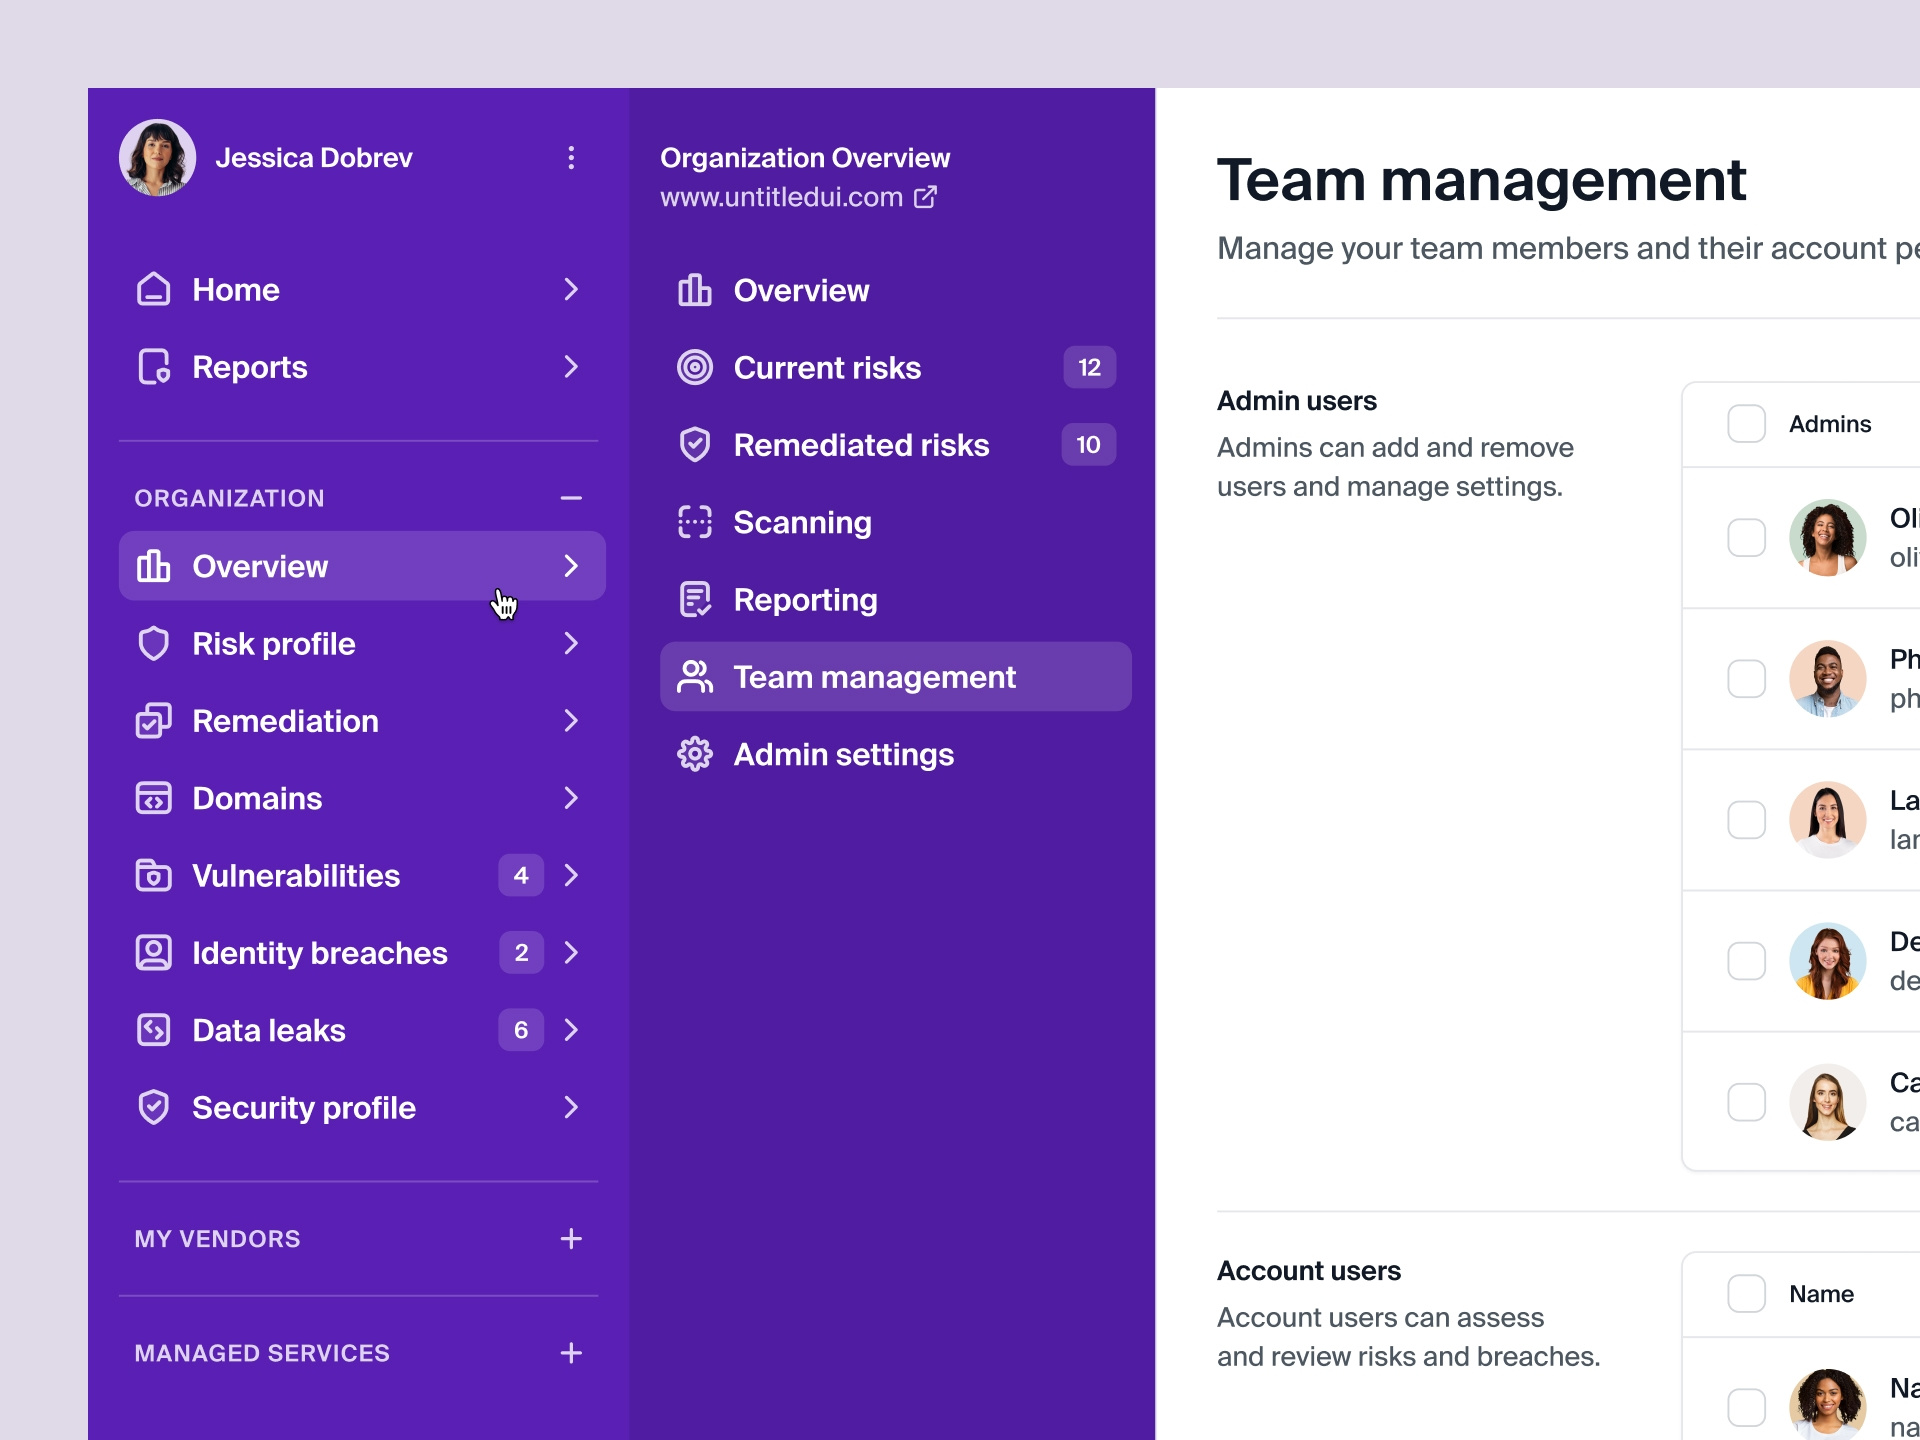This screenshot has height=1440, width=1920.
Task: Click the Reporting document icon
Action: [695, 599]
